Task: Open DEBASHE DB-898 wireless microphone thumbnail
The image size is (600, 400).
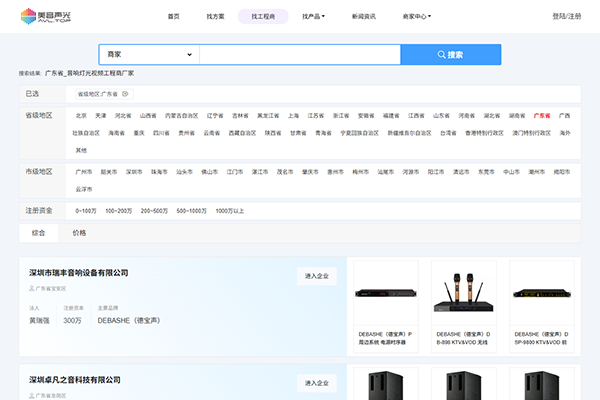Action: 464,293
